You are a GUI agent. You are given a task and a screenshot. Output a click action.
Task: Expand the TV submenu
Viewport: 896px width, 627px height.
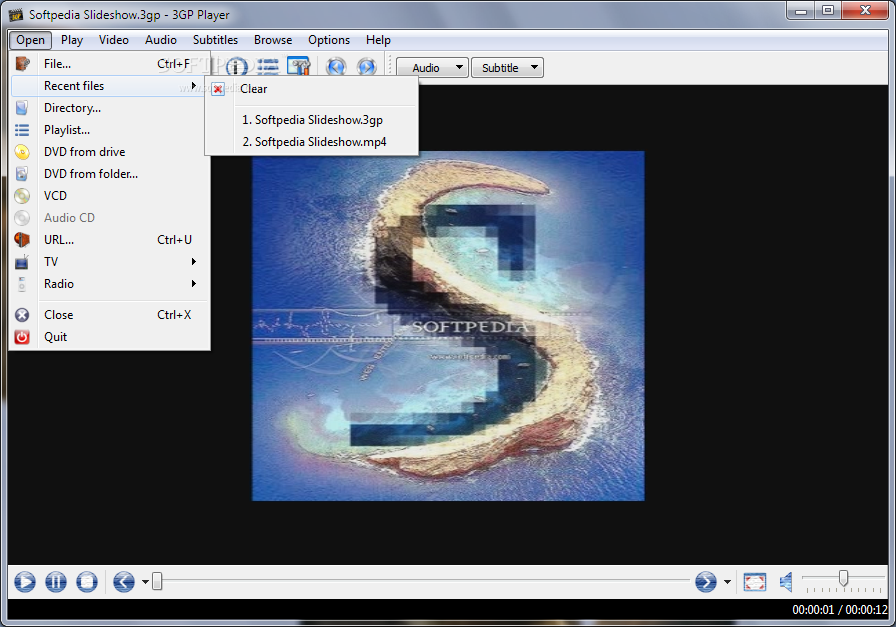tap(194, 262)
